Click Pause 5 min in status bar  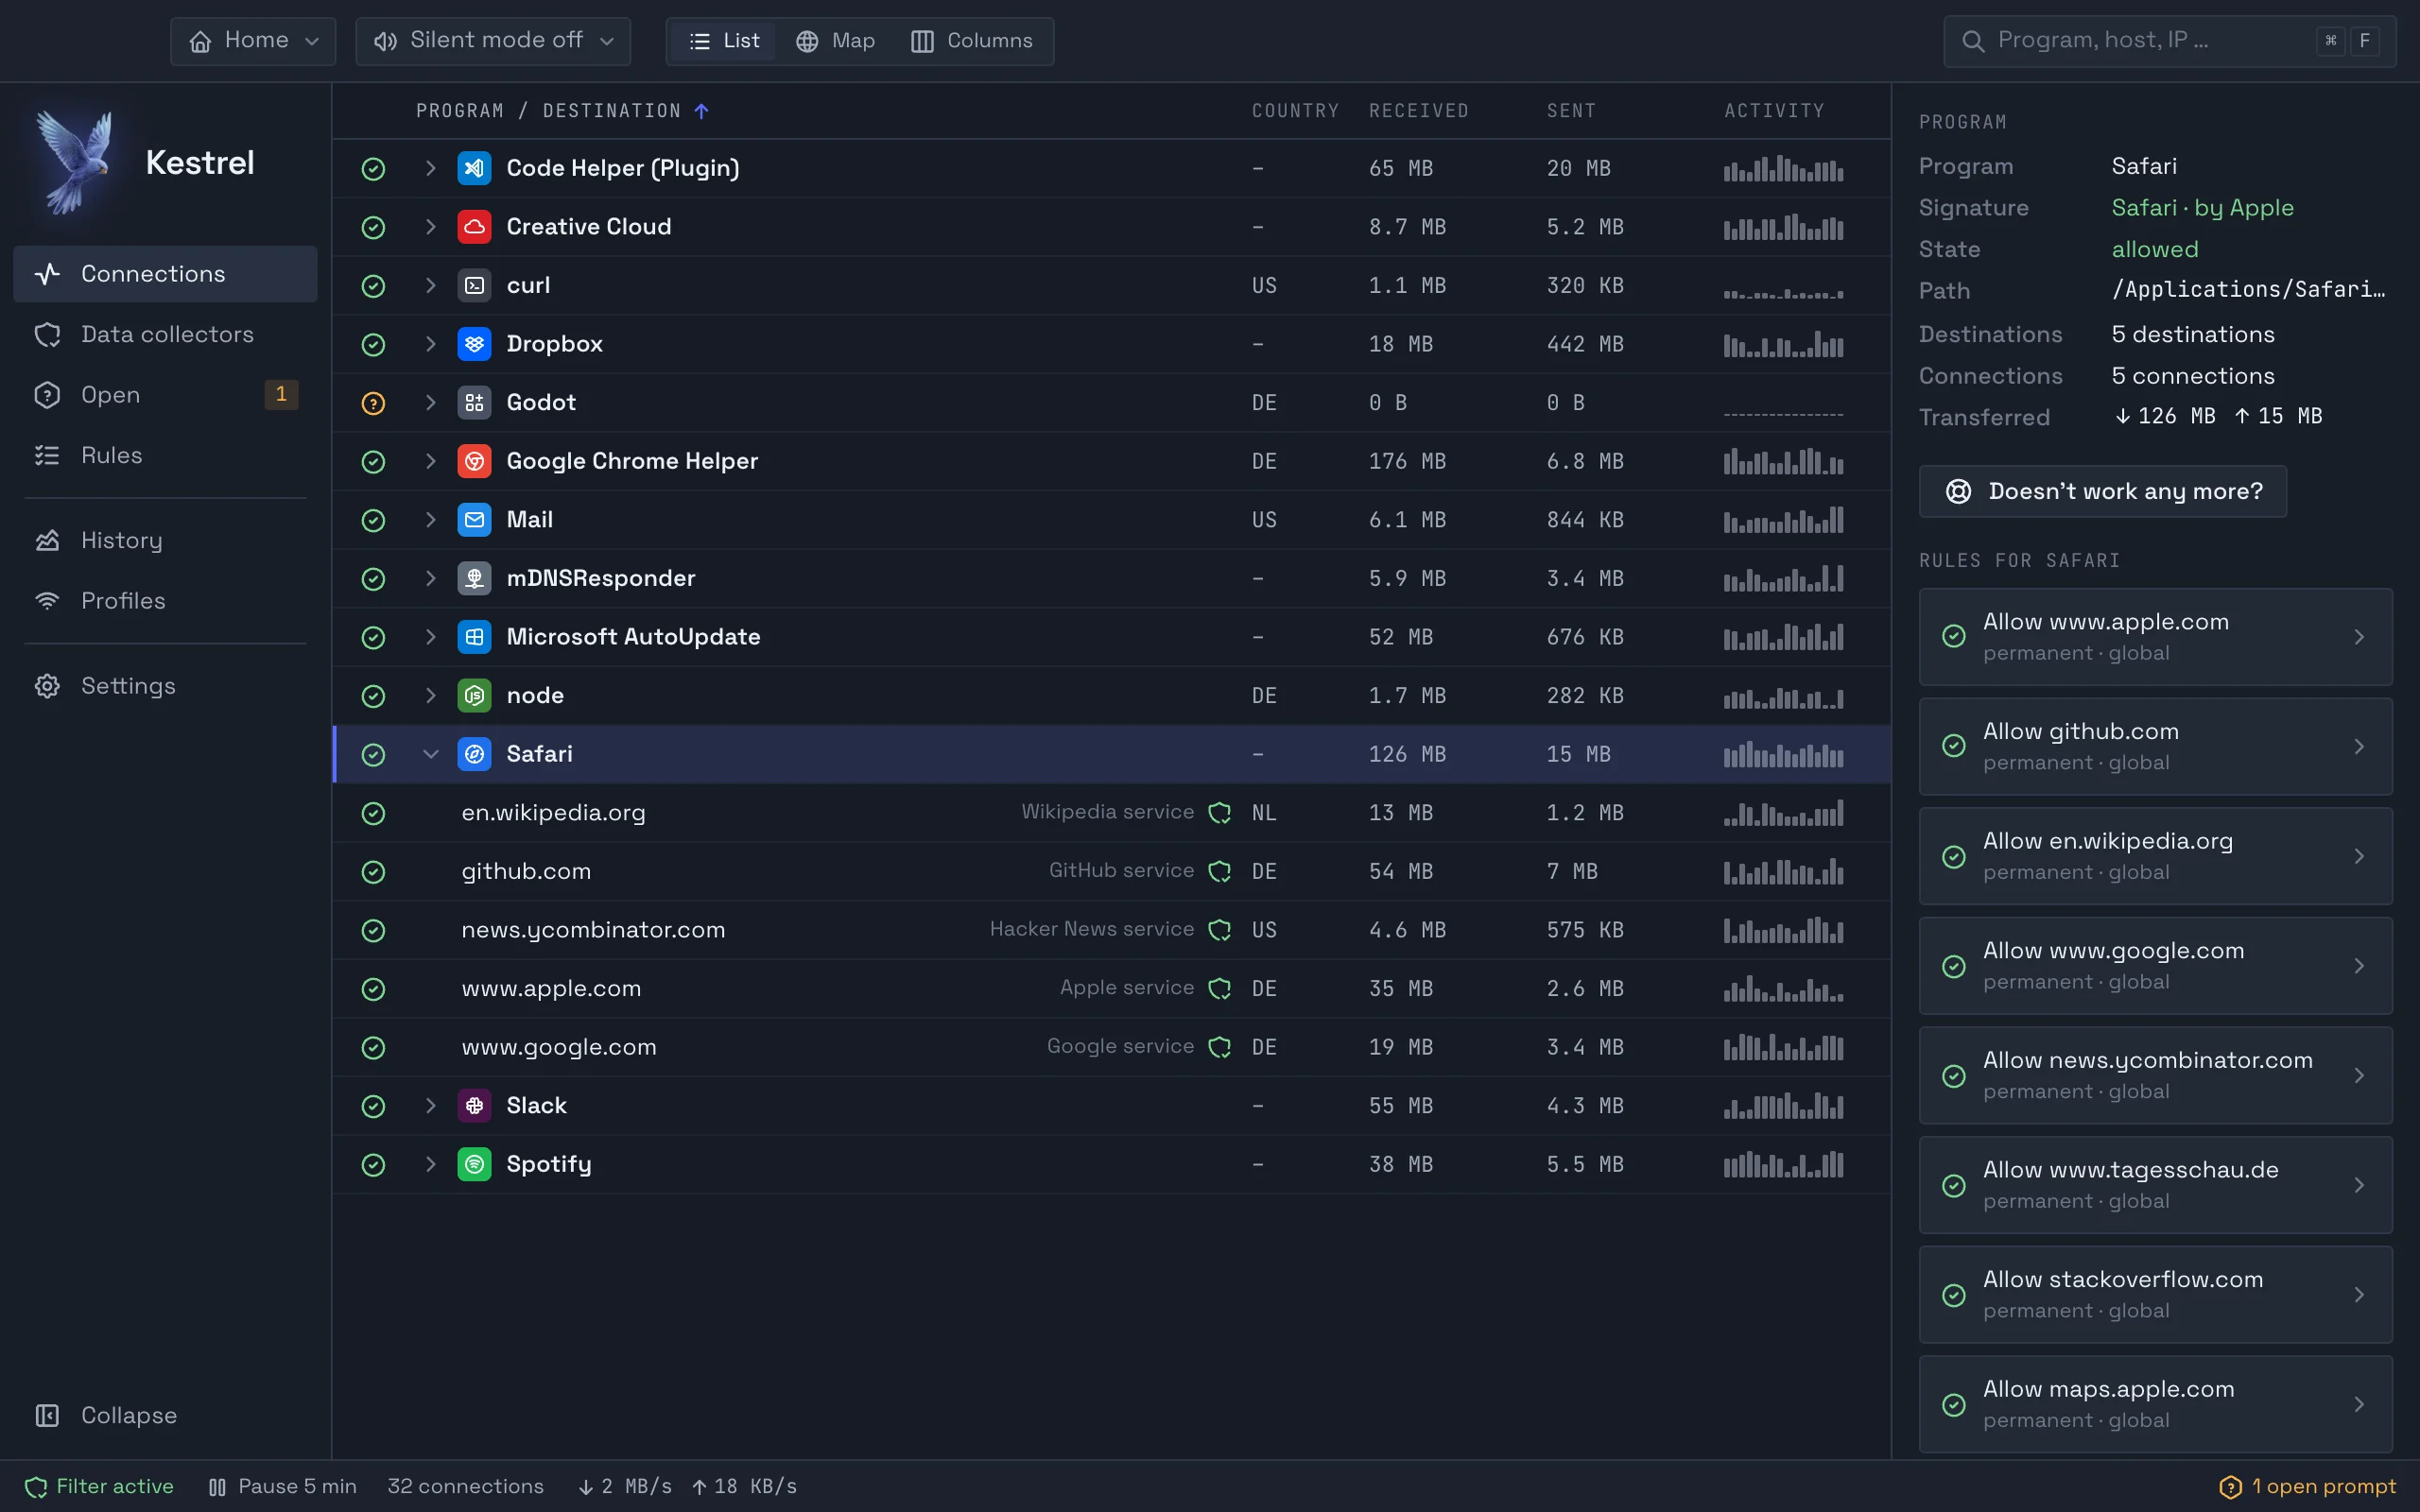click(x=282, y=1487)
